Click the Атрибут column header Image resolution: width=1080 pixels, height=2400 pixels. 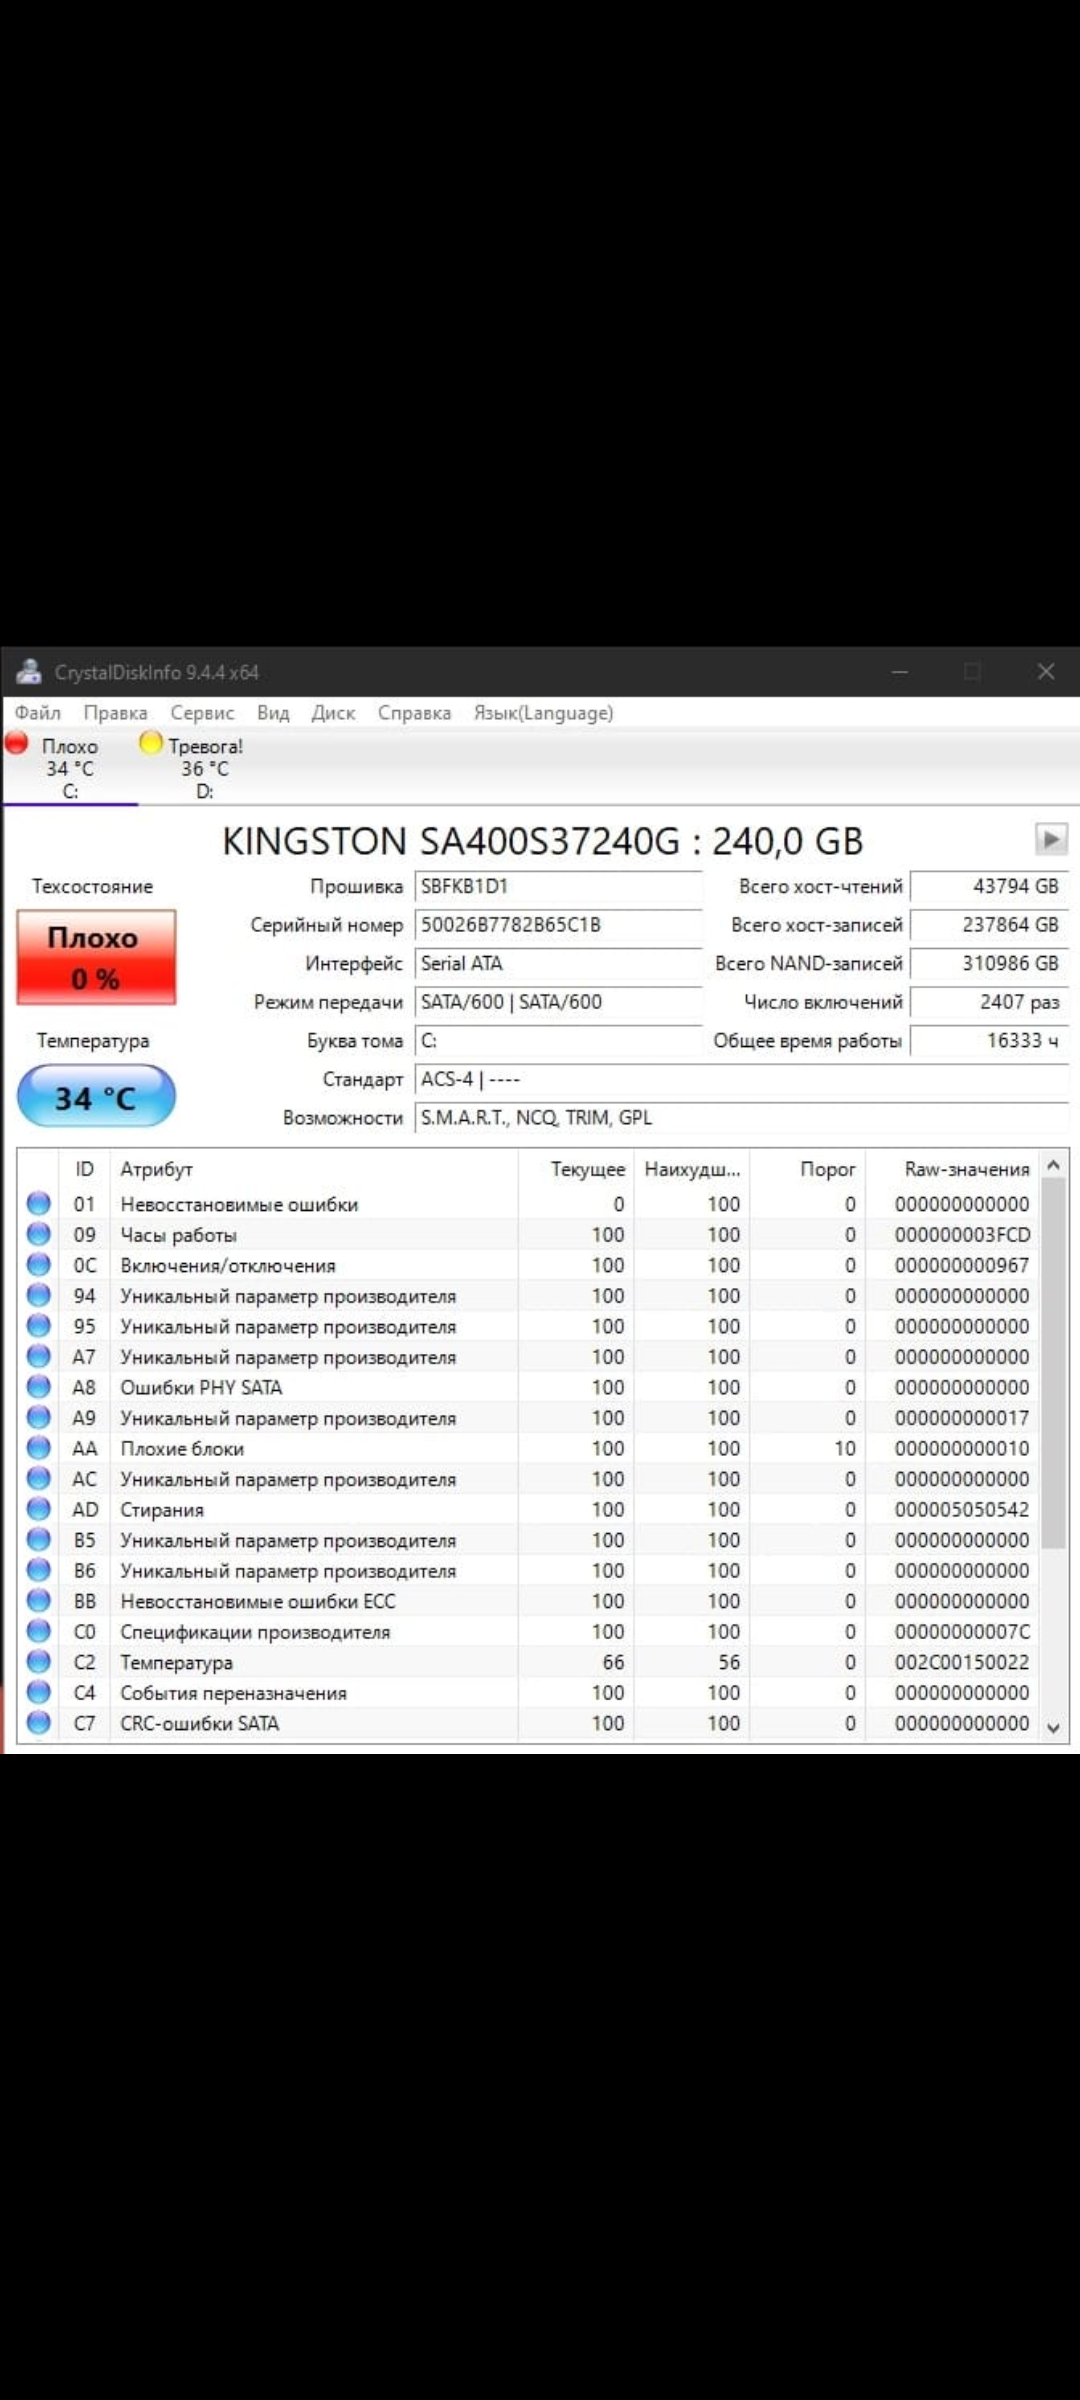click(313, 1169)
